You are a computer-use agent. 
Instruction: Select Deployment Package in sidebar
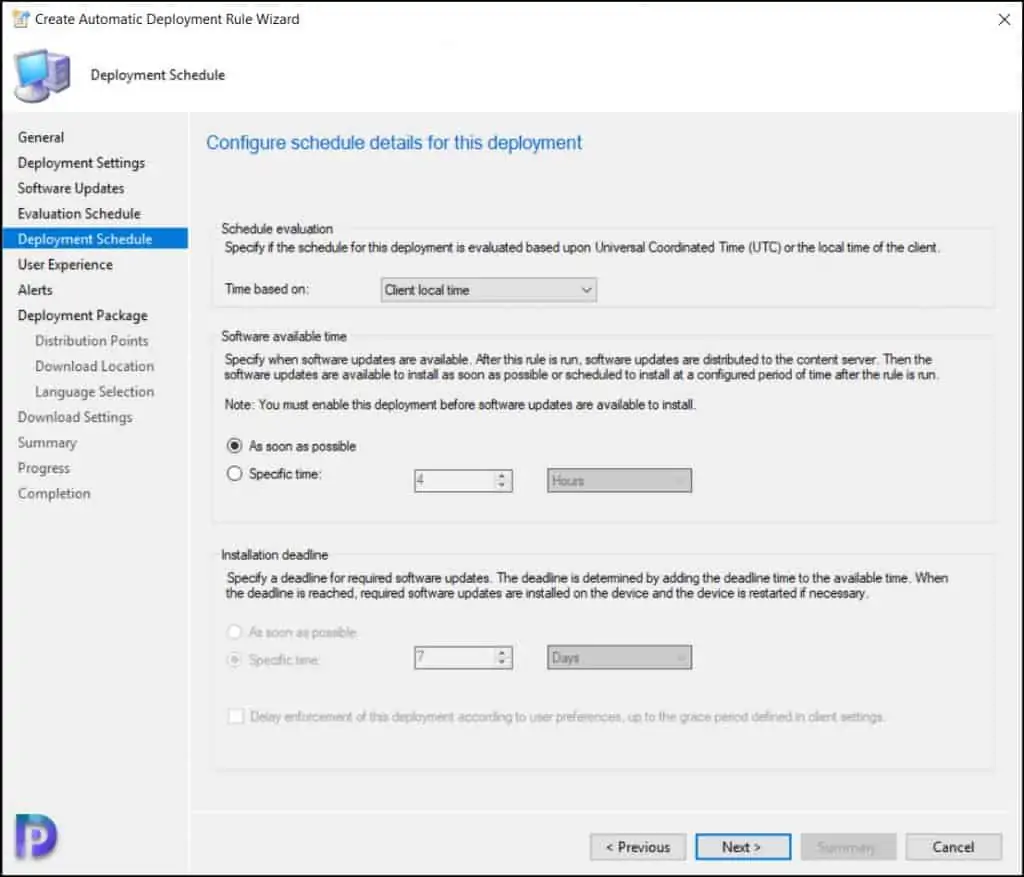(82, 315)
